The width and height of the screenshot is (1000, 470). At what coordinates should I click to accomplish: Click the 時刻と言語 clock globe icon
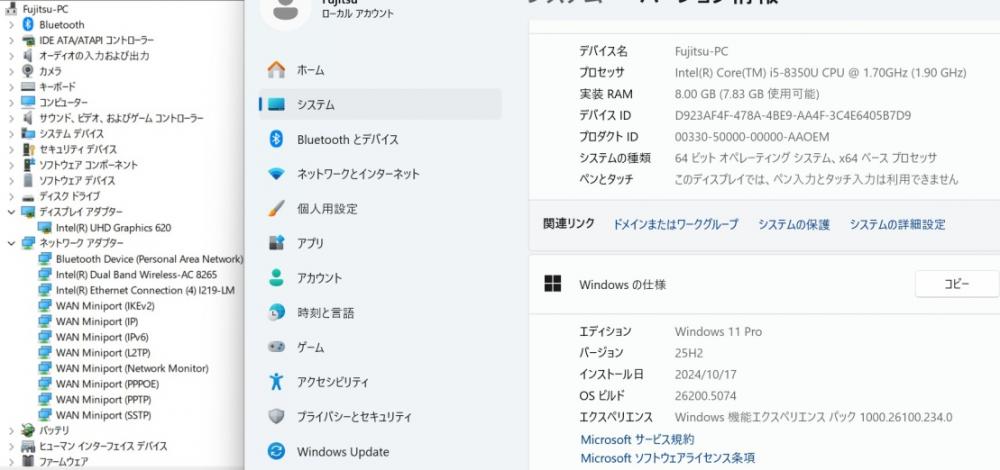point(276,312)
